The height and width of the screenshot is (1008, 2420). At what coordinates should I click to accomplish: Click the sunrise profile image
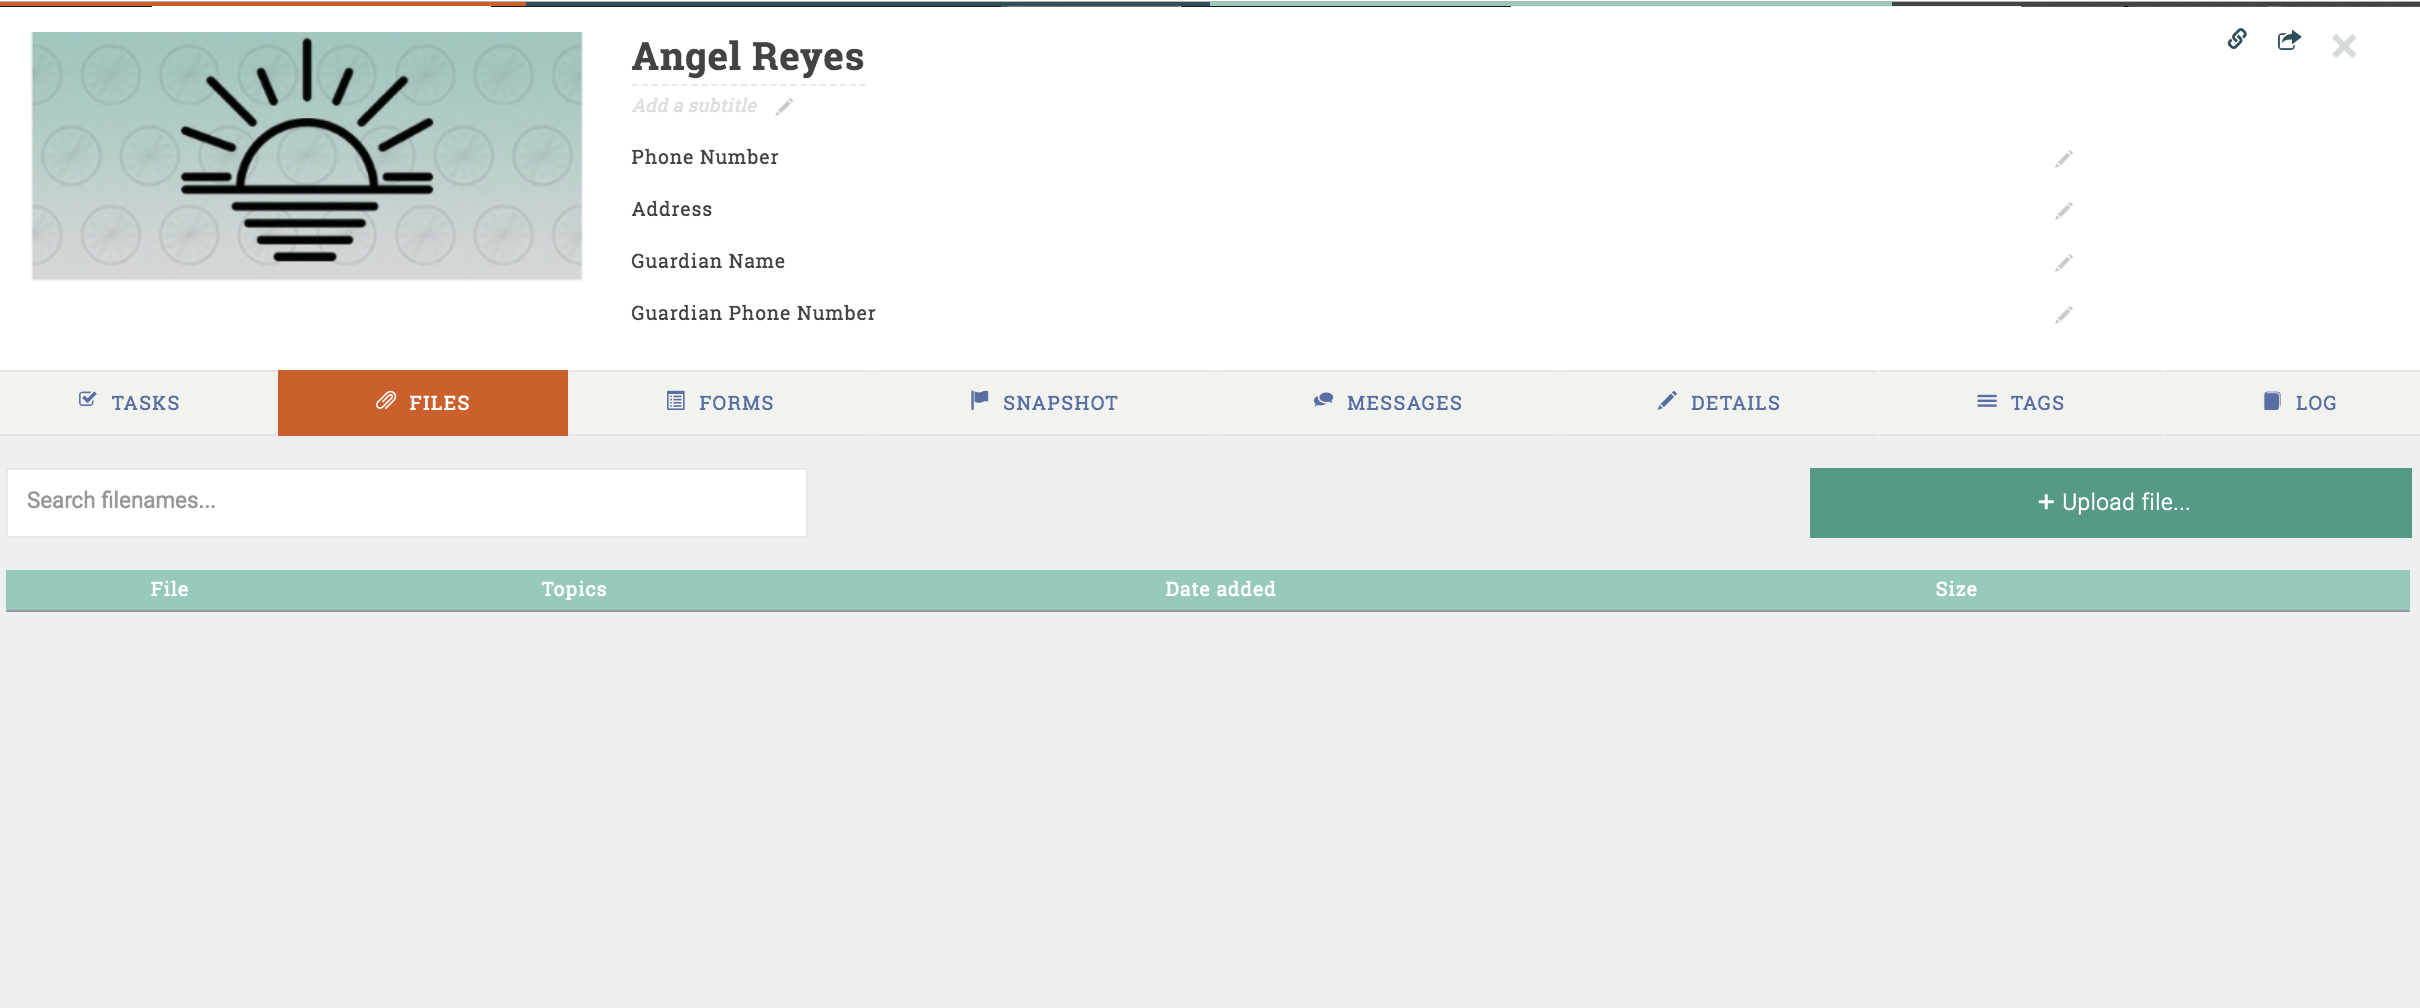[x=307, y=156]
